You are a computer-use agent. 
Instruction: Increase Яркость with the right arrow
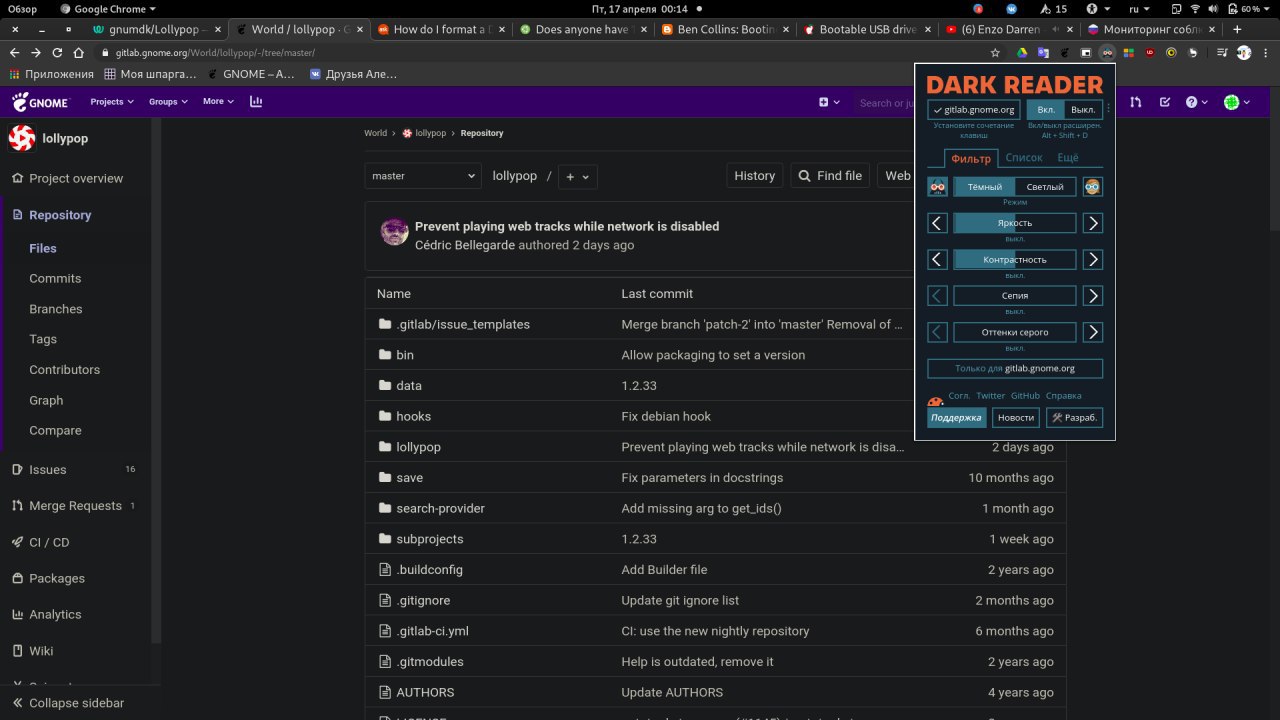pyautogui.click(x=1093, y=223)
